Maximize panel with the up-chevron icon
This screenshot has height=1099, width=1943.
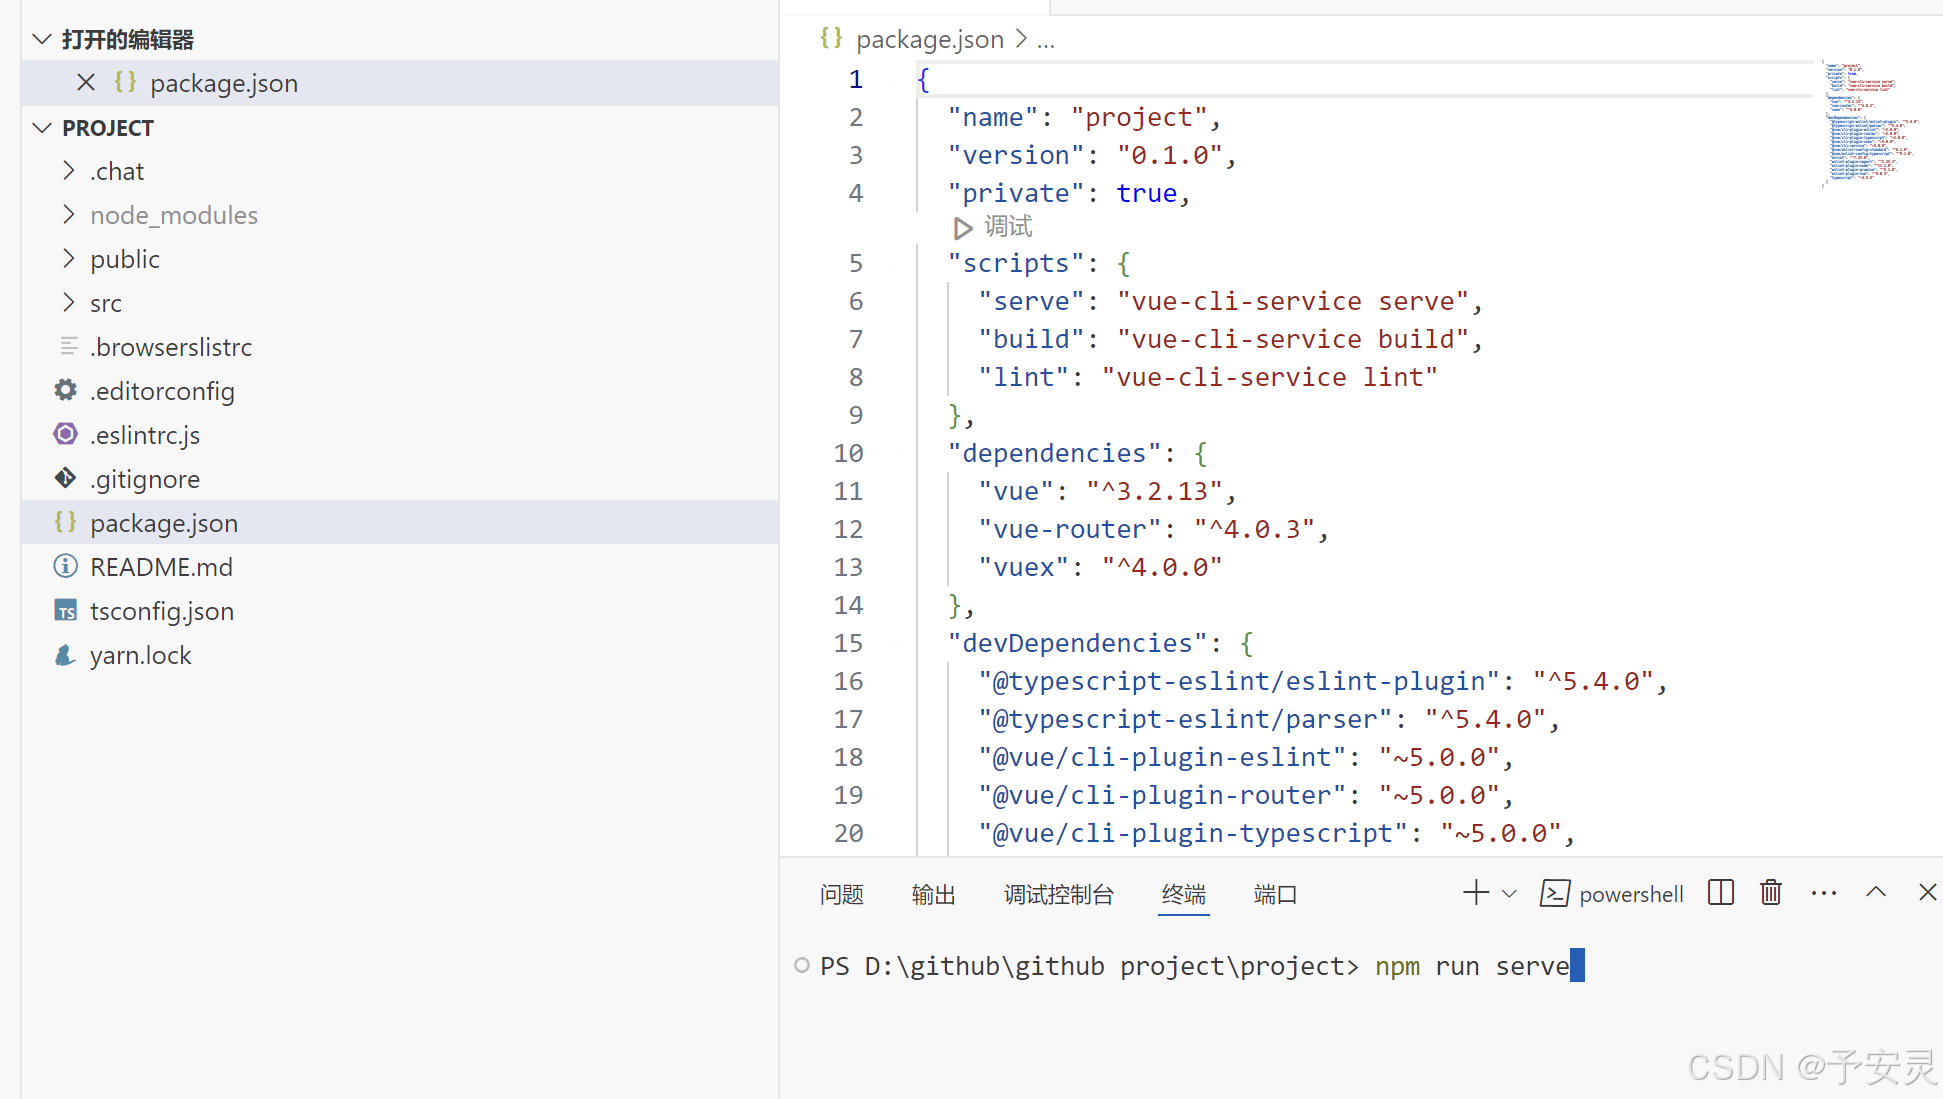1876,893
